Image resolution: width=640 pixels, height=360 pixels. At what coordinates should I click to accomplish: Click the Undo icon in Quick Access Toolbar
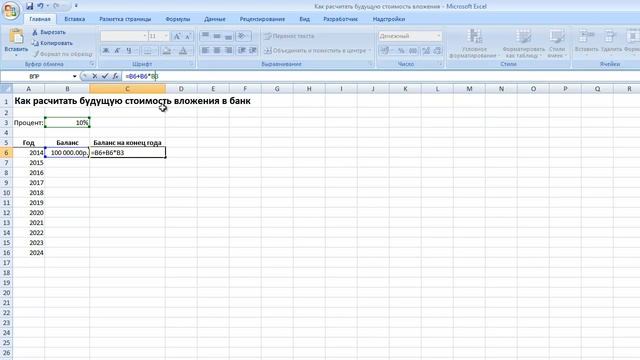40,6
